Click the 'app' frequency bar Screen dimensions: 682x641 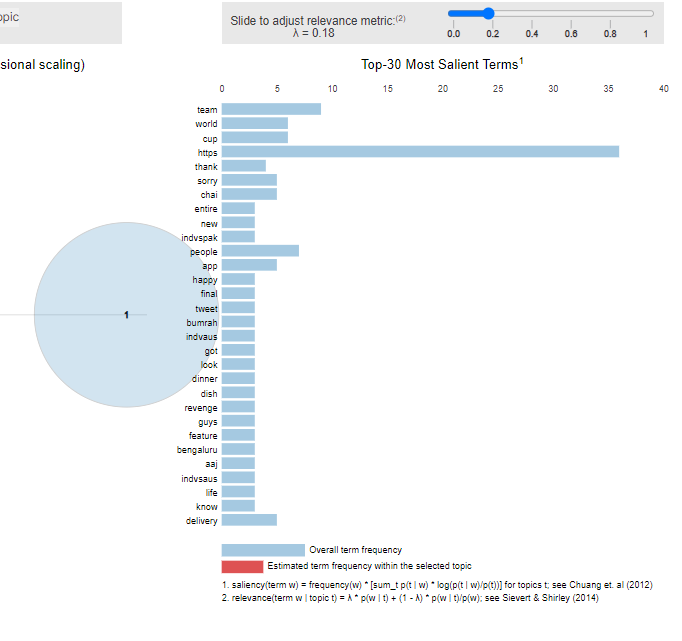click(249, 265)
